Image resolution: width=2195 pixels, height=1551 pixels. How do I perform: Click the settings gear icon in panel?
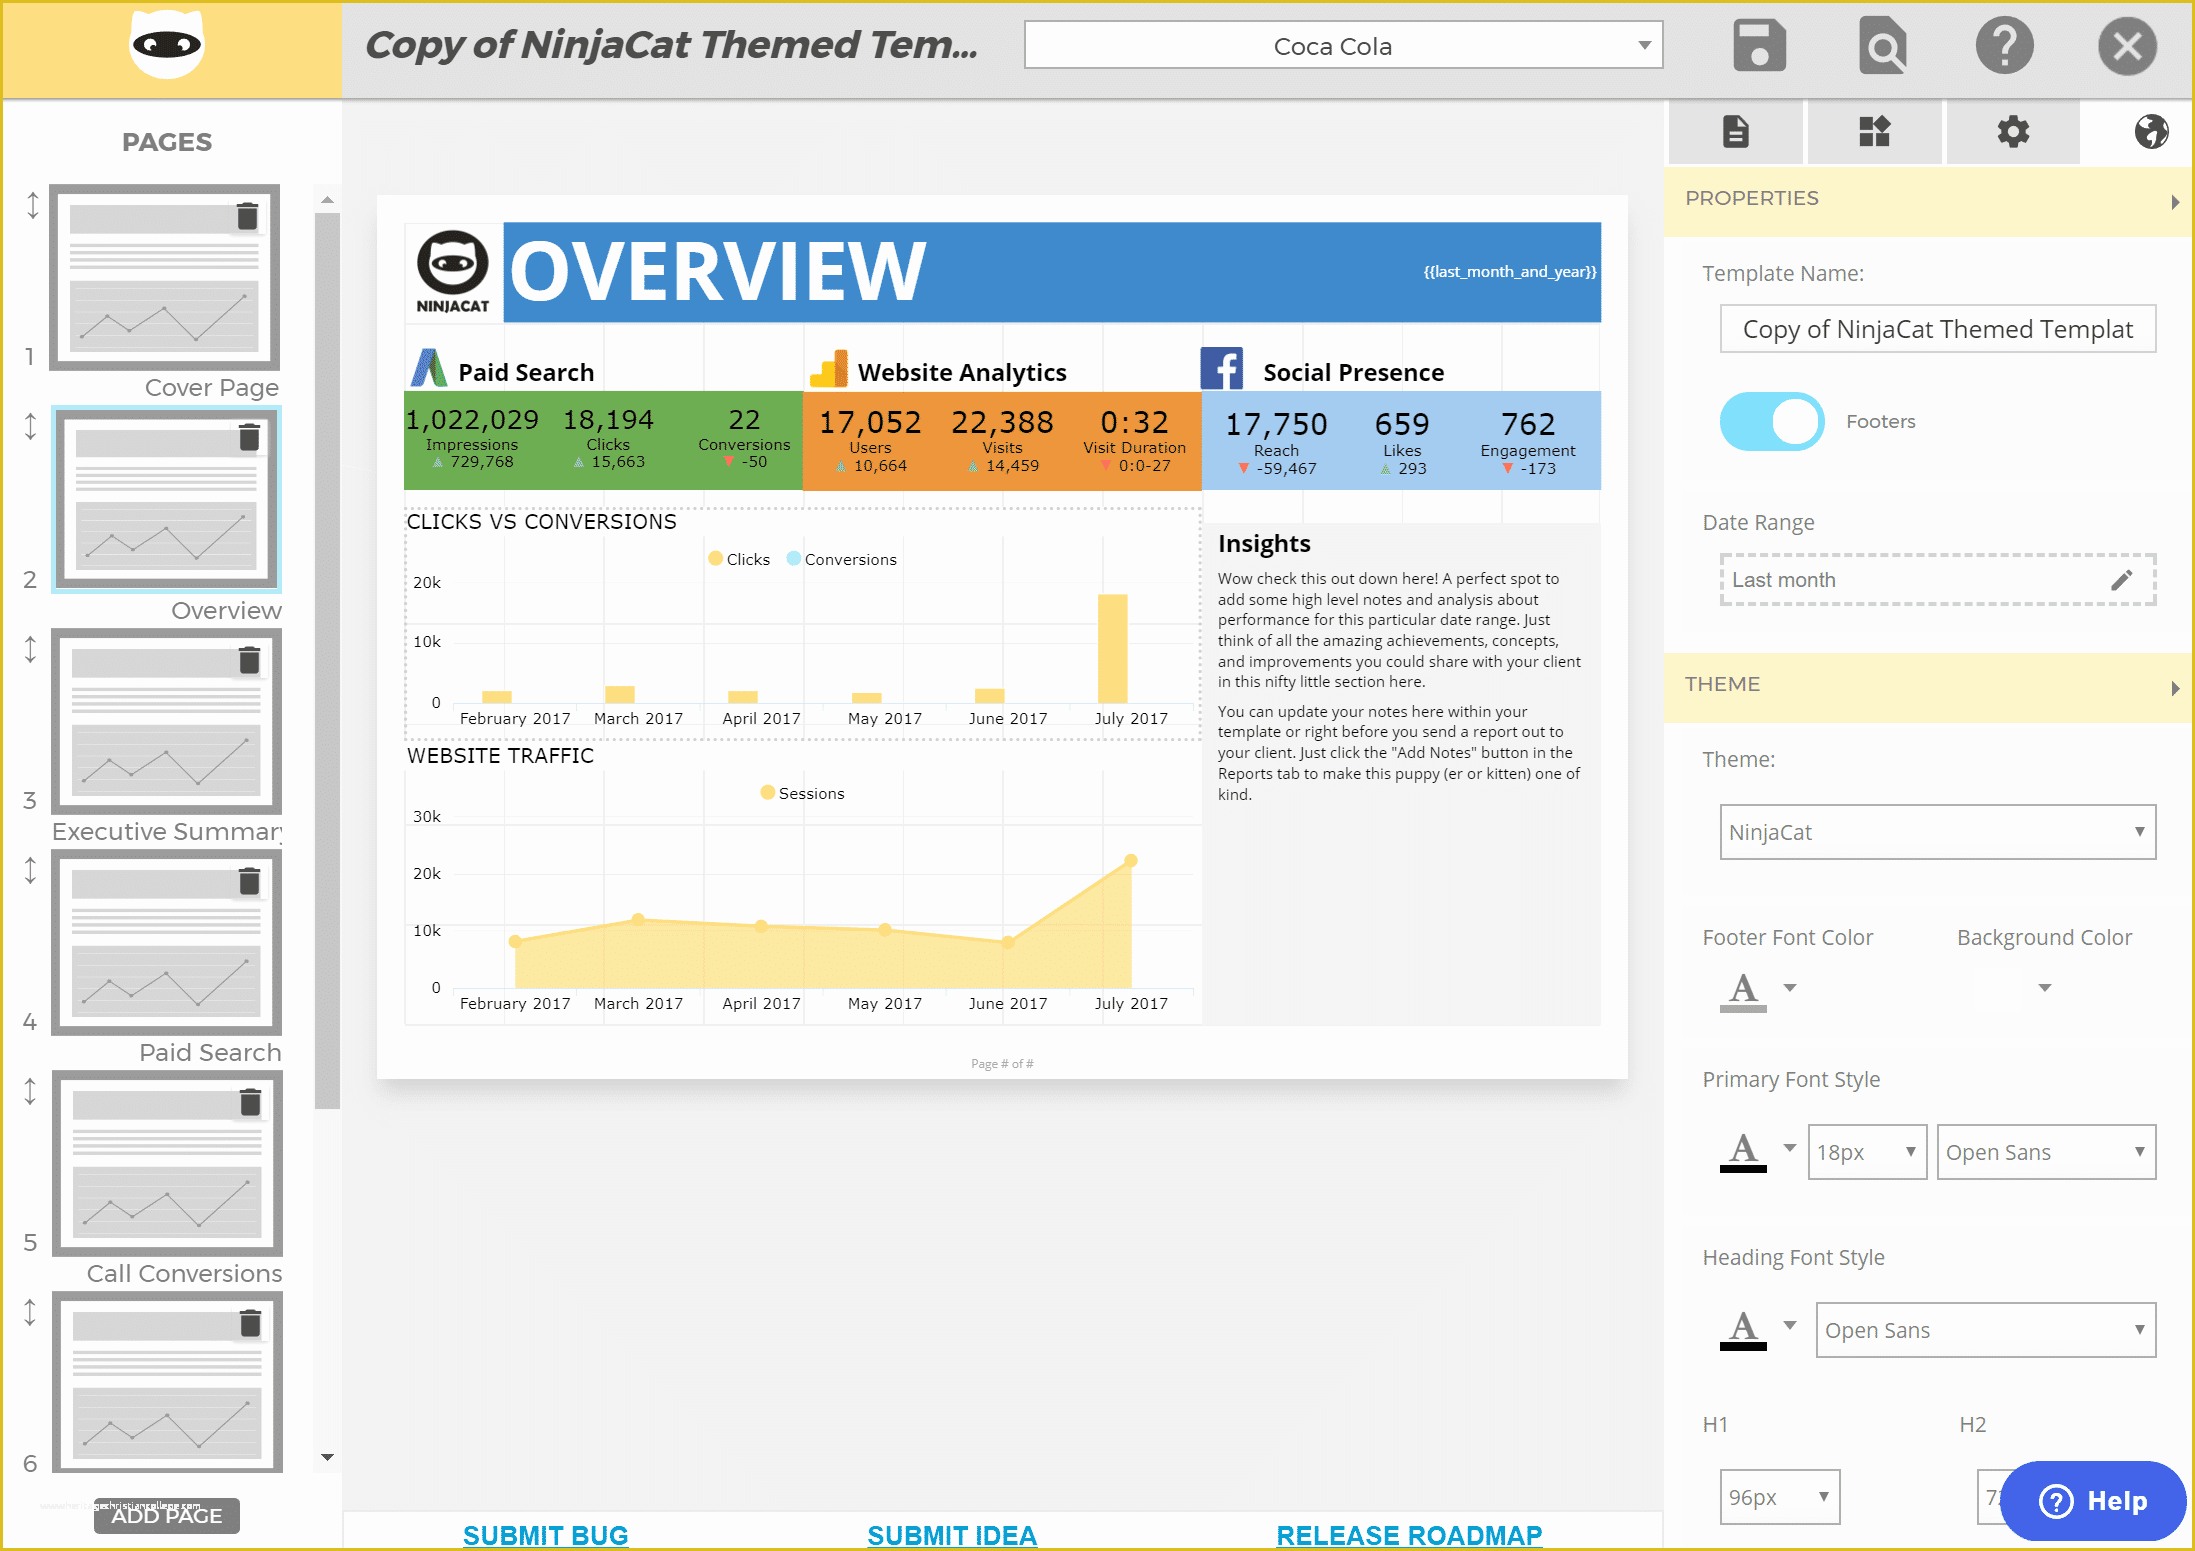[x=2012, y=131]
